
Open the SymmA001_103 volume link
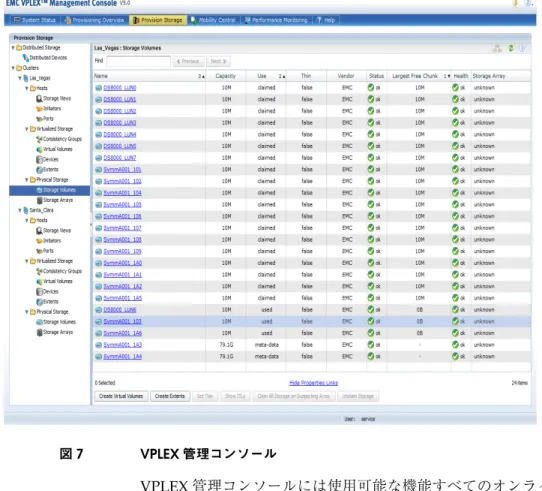coord(122,322)
